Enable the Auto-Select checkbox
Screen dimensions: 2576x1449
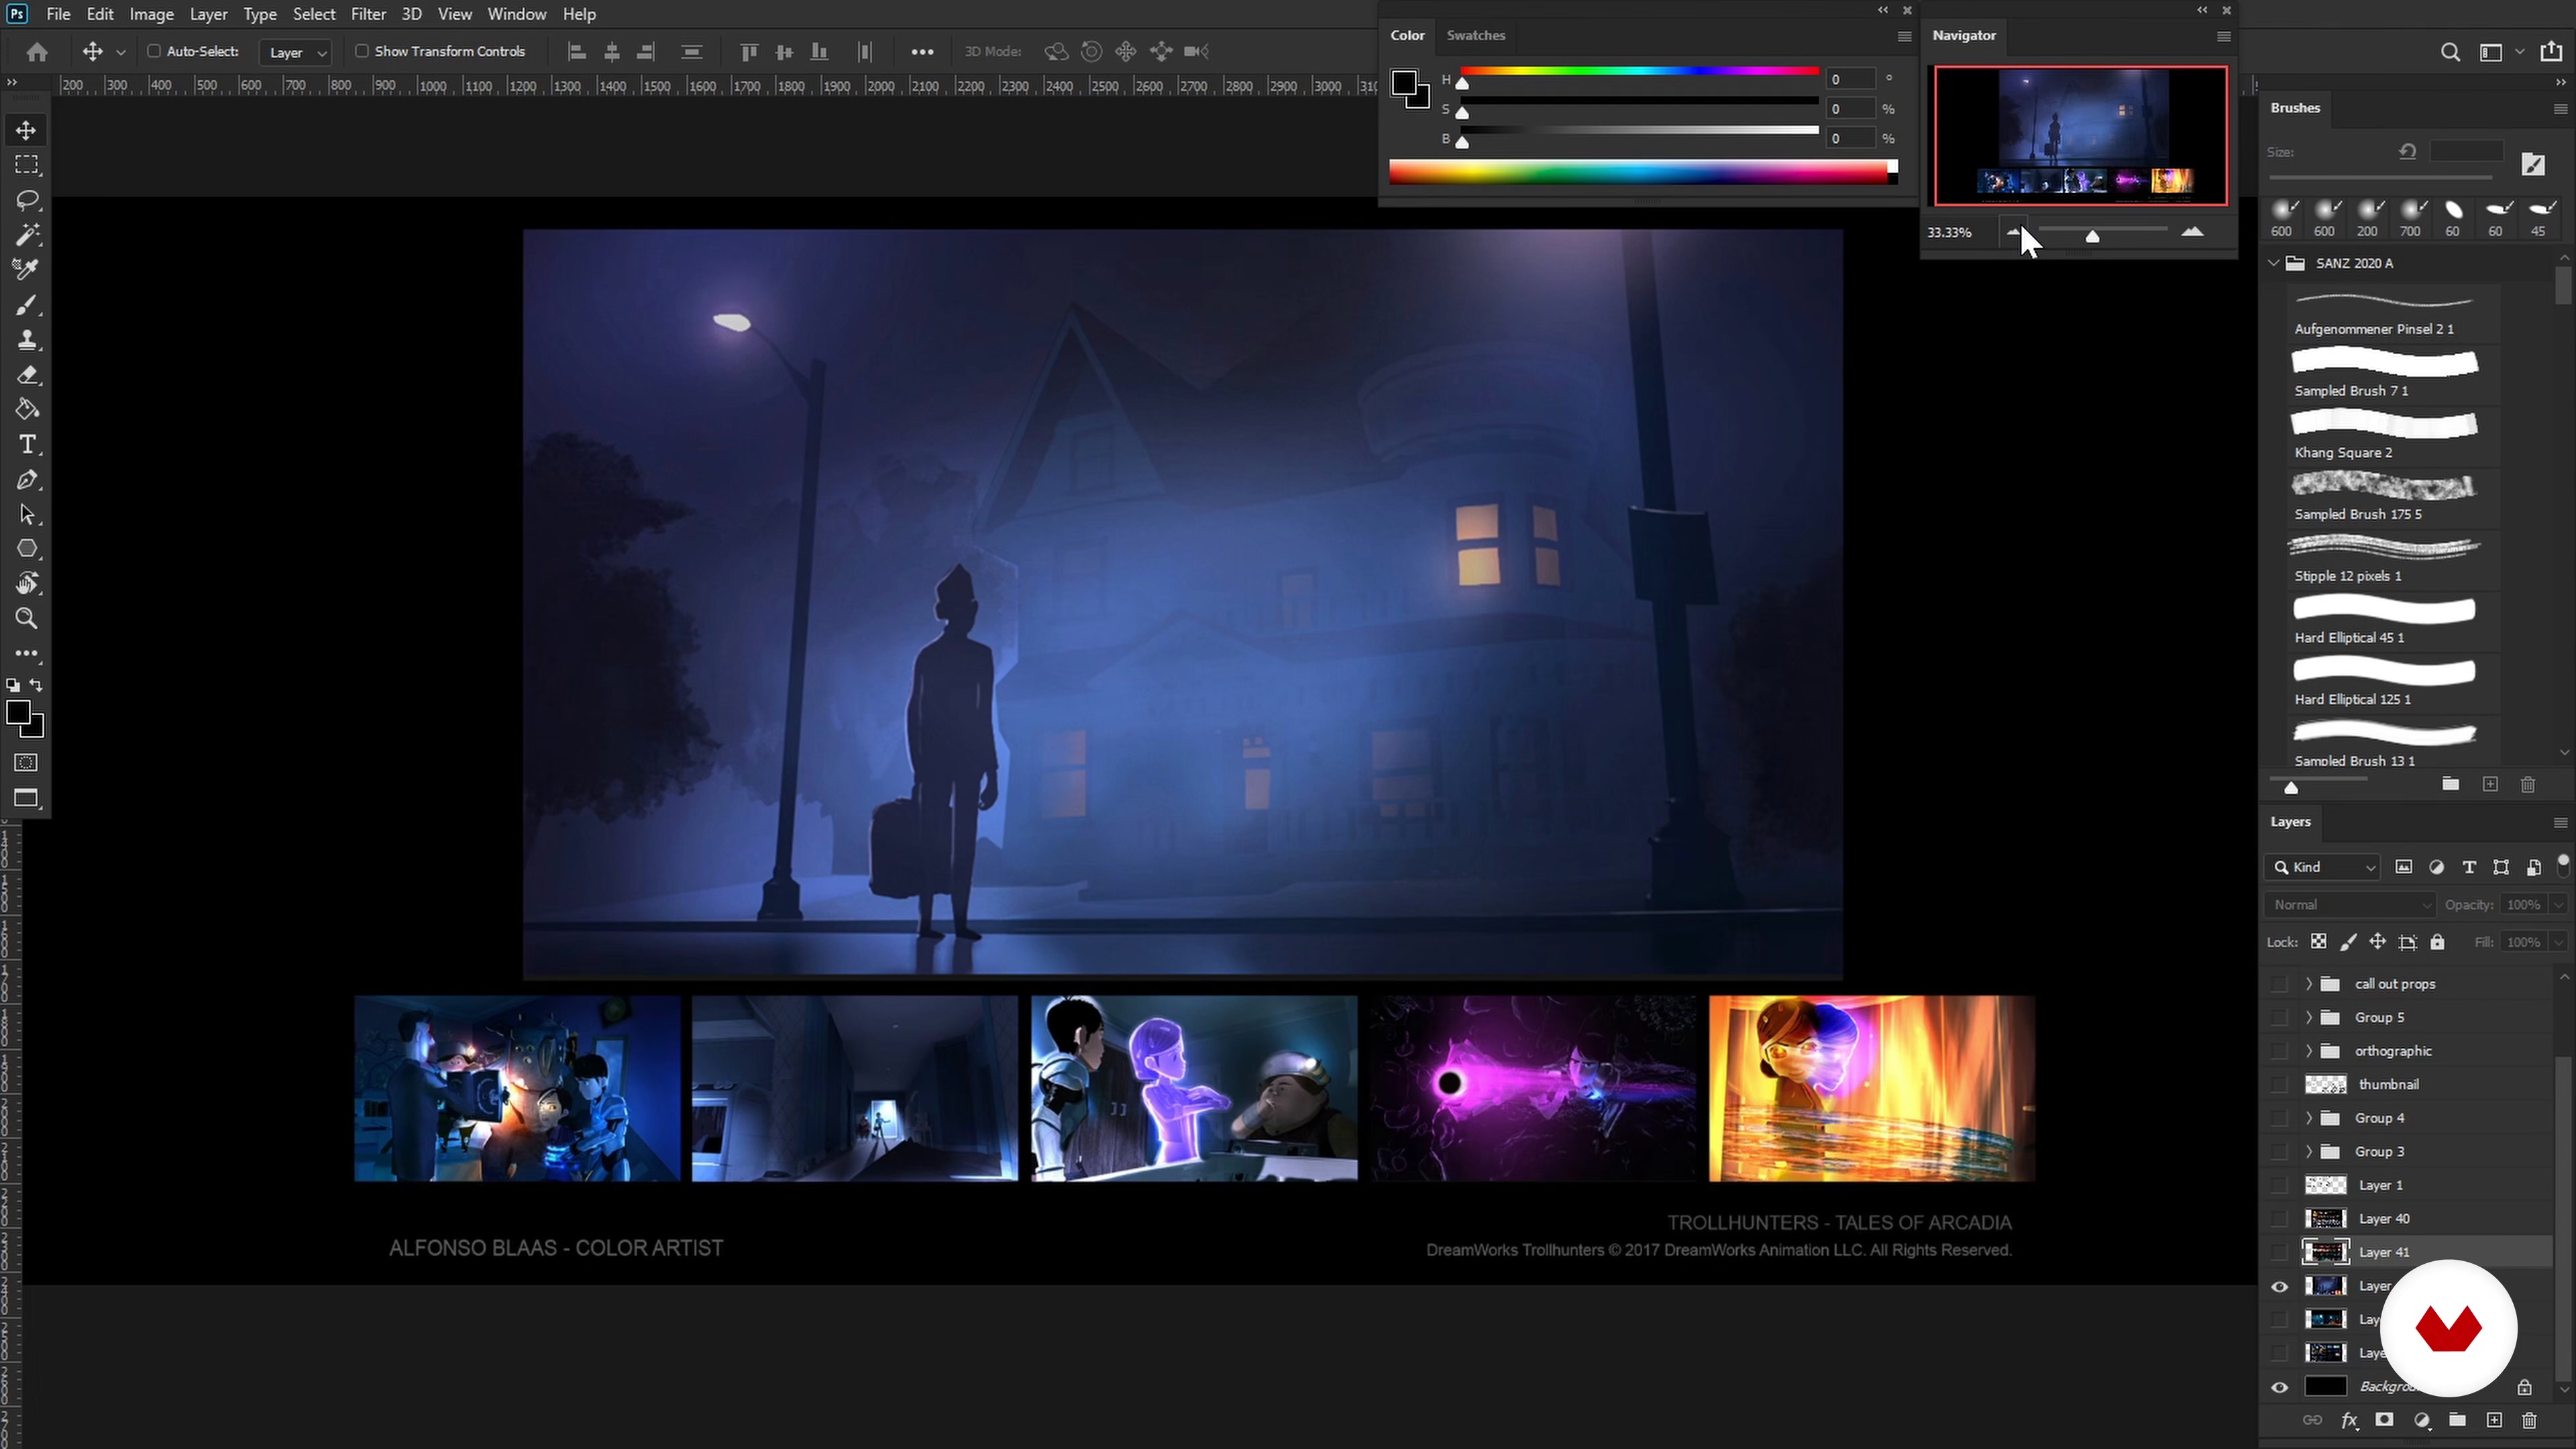tap(154, 51)
